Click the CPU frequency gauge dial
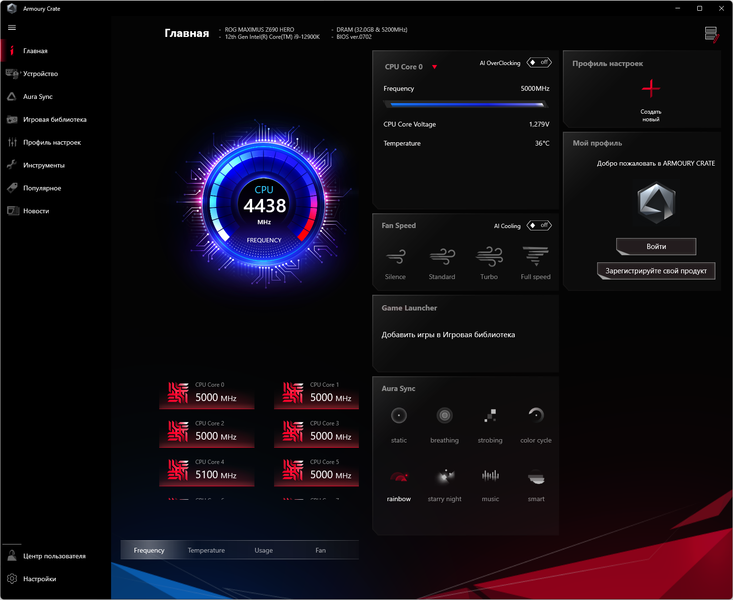This screenshot has height=600, width=733. tap(264, 206)
